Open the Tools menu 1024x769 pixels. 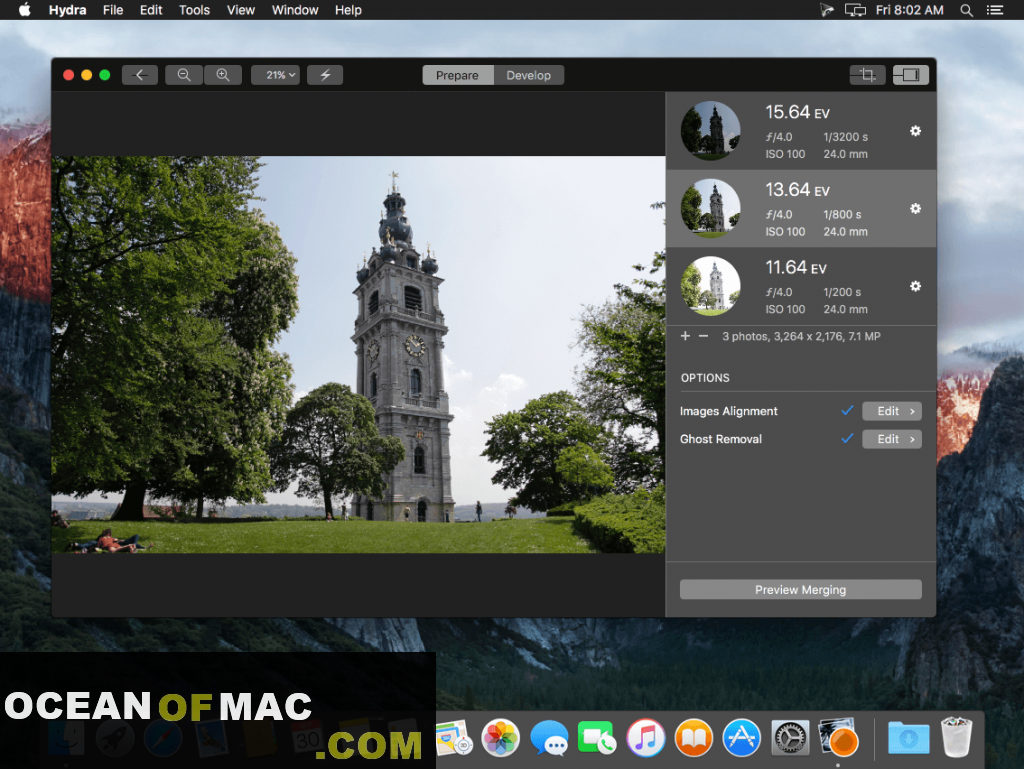click(x=195, y=10)
